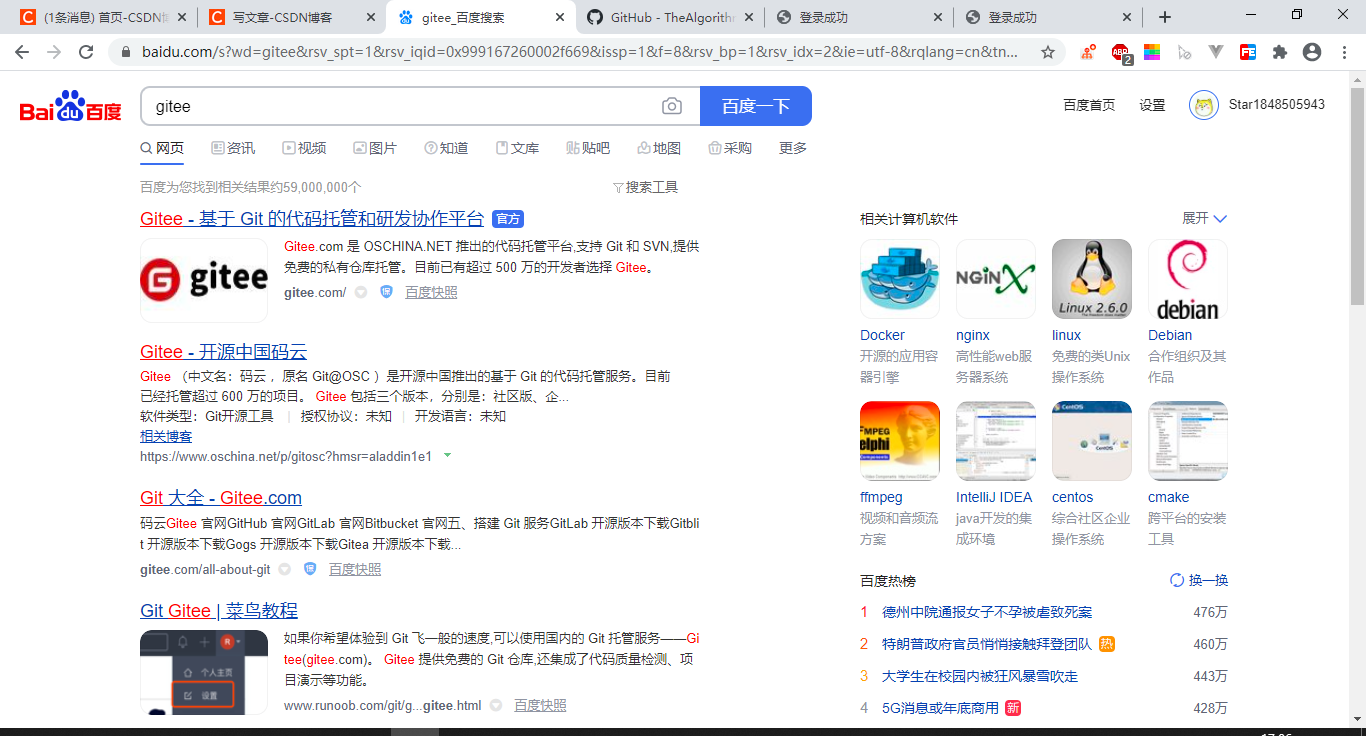Select the 文库 search icon
Image resolution: width=1366 pixels, height=736 pixels.
click(500, 147)
